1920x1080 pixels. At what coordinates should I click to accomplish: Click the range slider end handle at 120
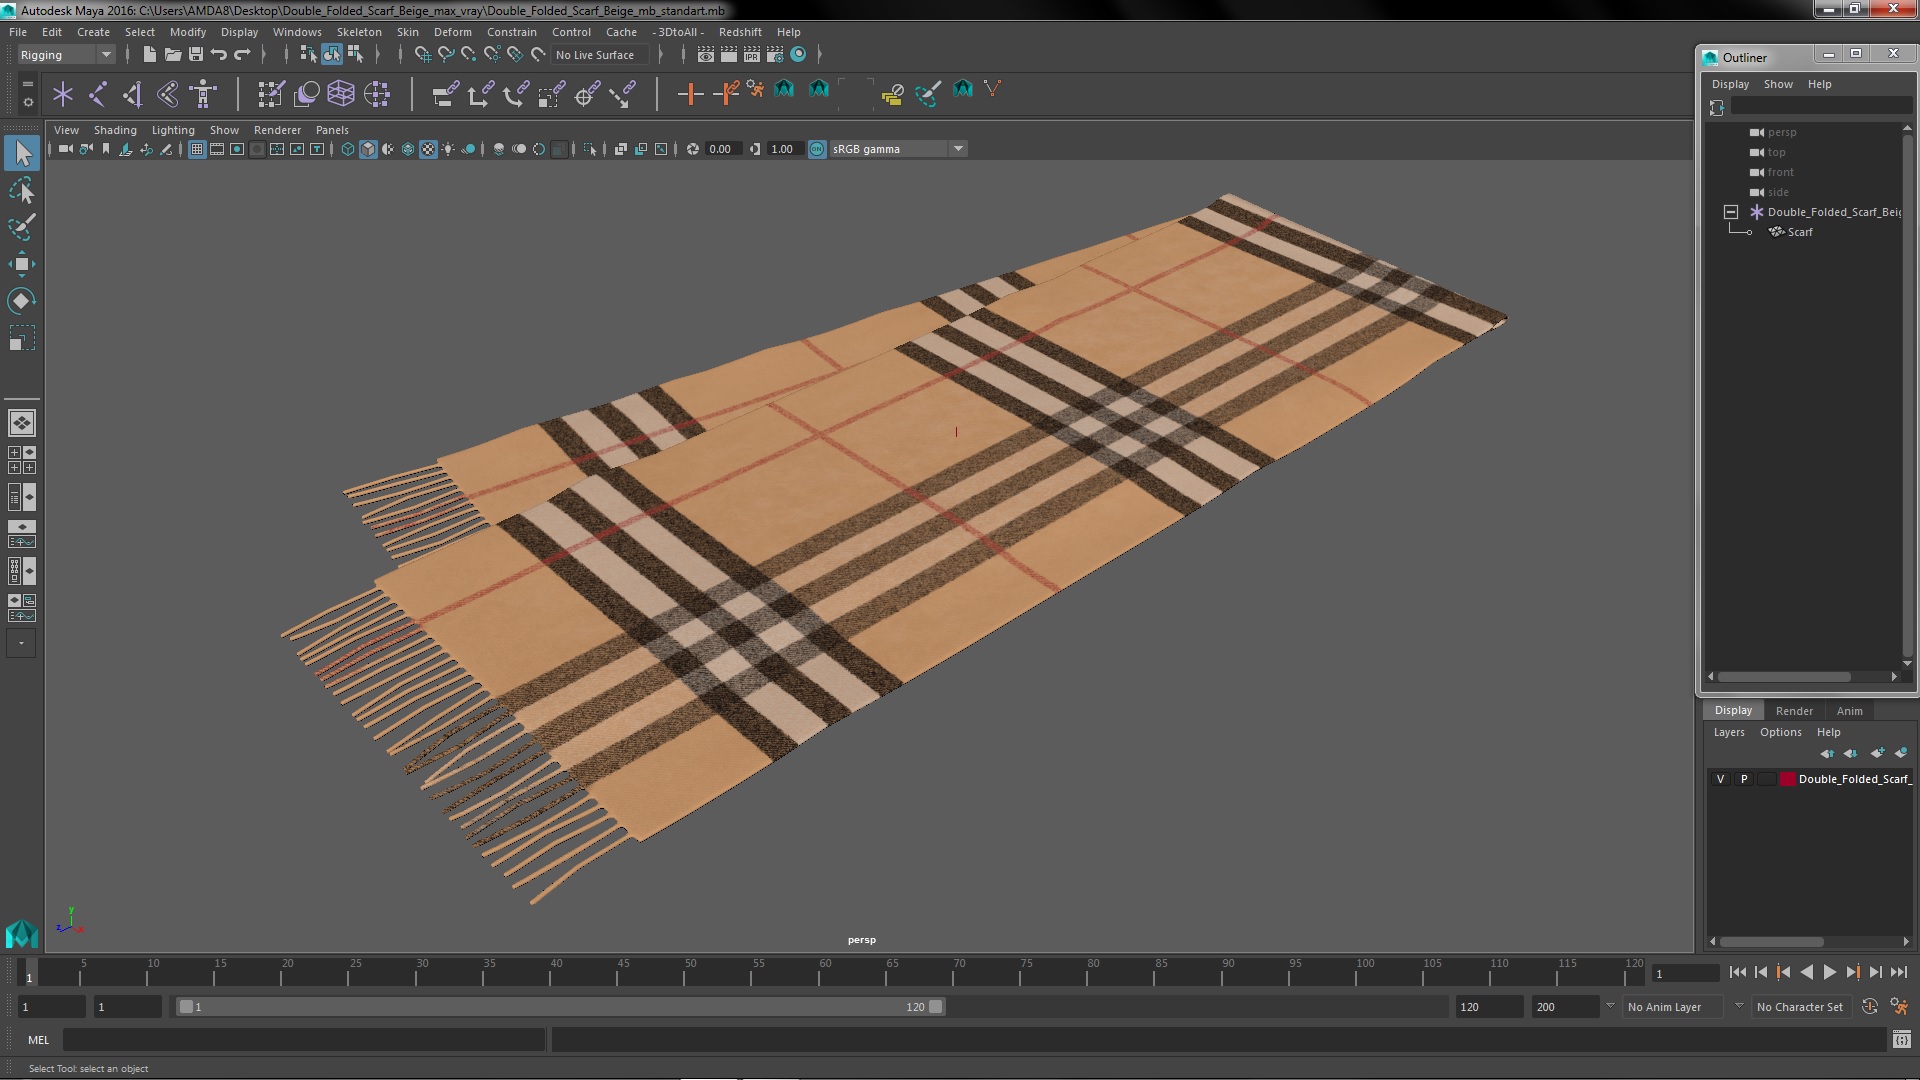coord(935,1007)
